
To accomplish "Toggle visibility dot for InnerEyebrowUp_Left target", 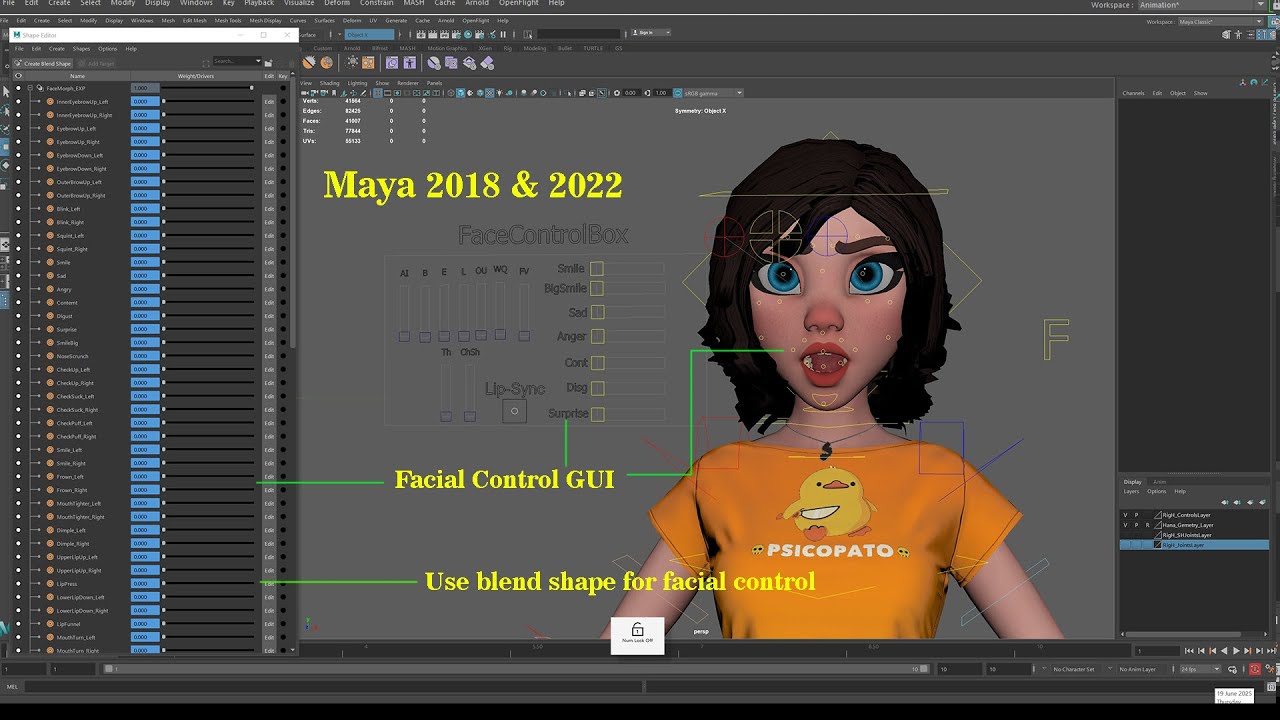I will tap(17, 102).
